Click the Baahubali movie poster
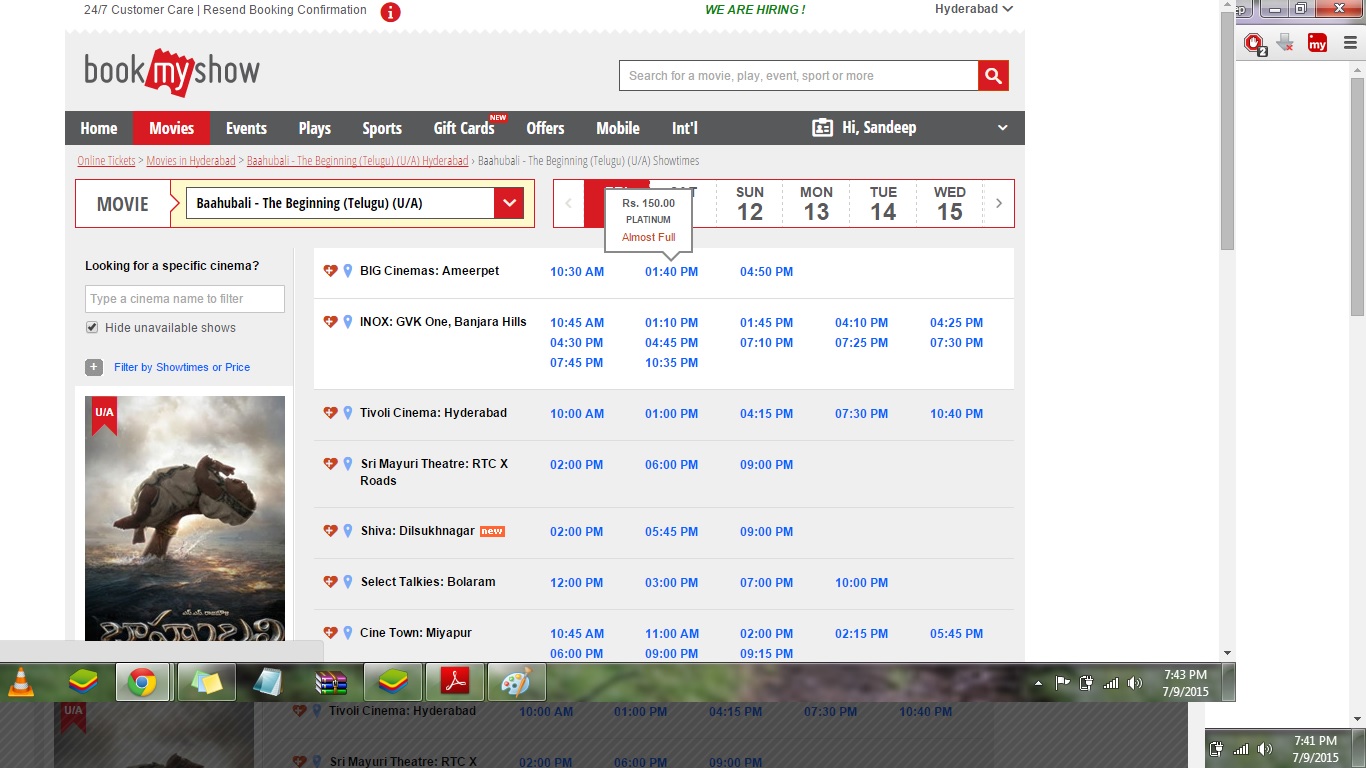Screen dimensions: 1366x768 185,518
